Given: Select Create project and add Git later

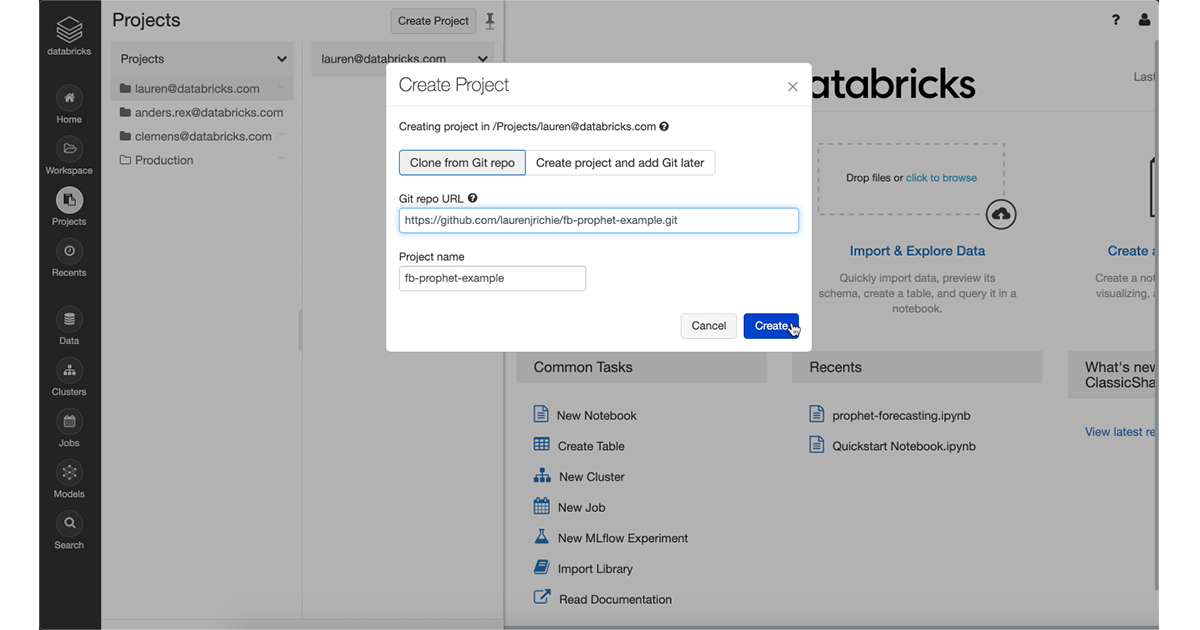Looking at the screenshot, I should pyautogui.click(x=620, y=163).
